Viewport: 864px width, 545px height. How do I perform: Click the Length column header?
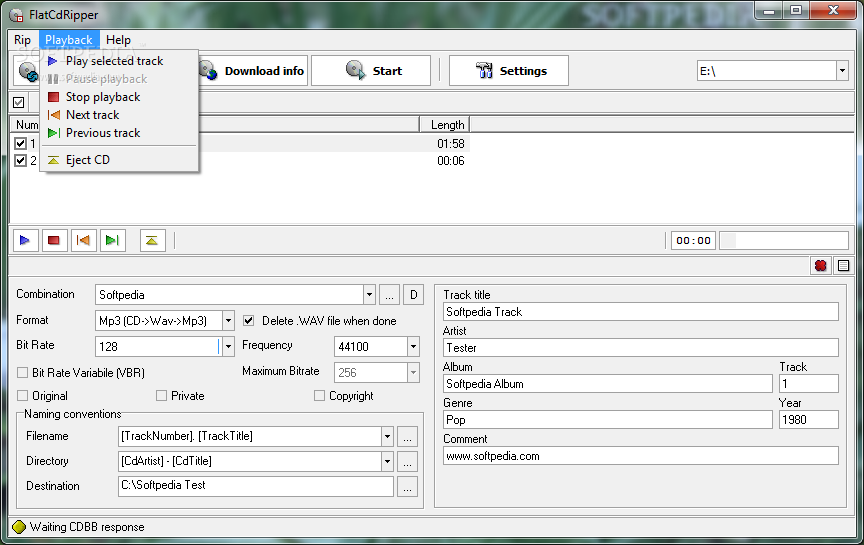point(445,125)
